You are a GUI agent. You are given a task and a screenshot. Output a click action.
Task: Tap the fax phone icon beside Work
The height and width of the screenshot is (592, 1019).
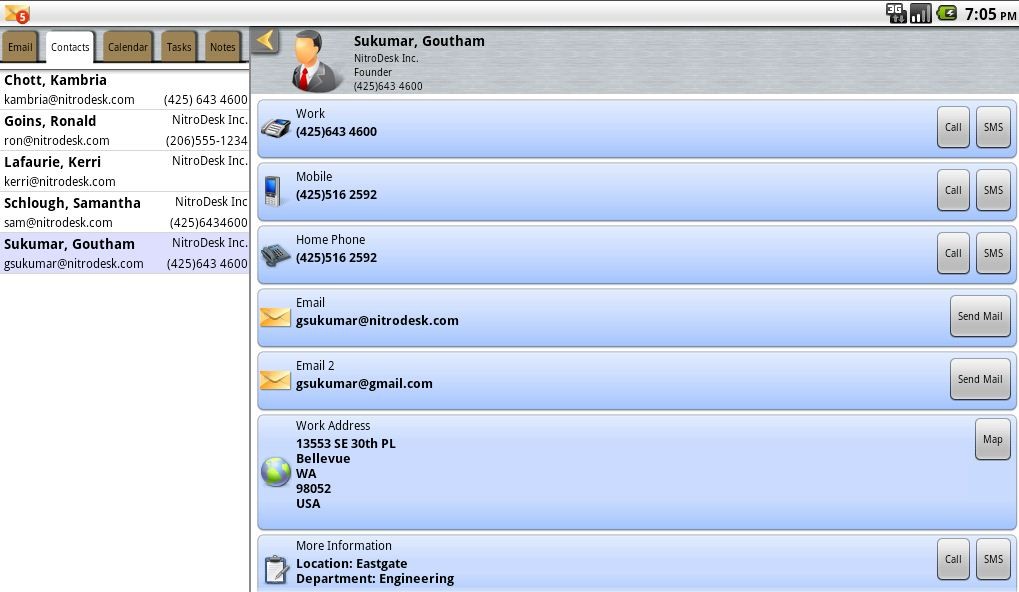click(x=276, y=127)
